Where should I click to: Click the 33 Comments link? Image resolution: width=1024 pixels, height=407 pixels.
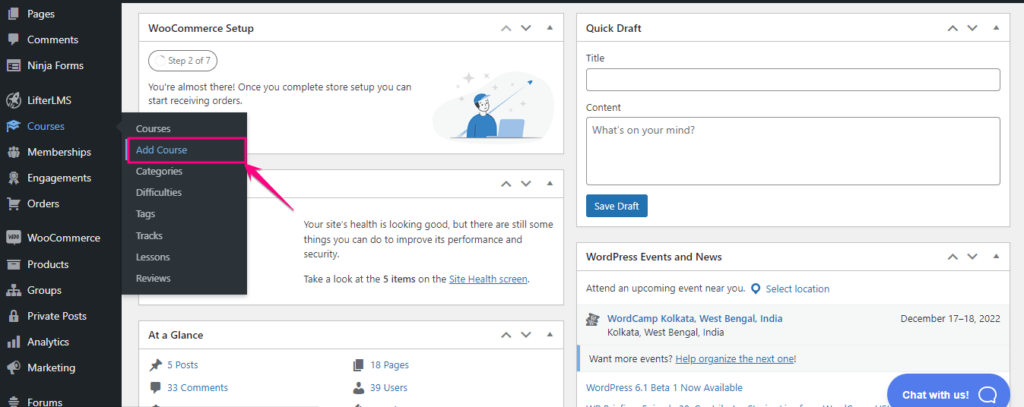[x=197, y=387]
